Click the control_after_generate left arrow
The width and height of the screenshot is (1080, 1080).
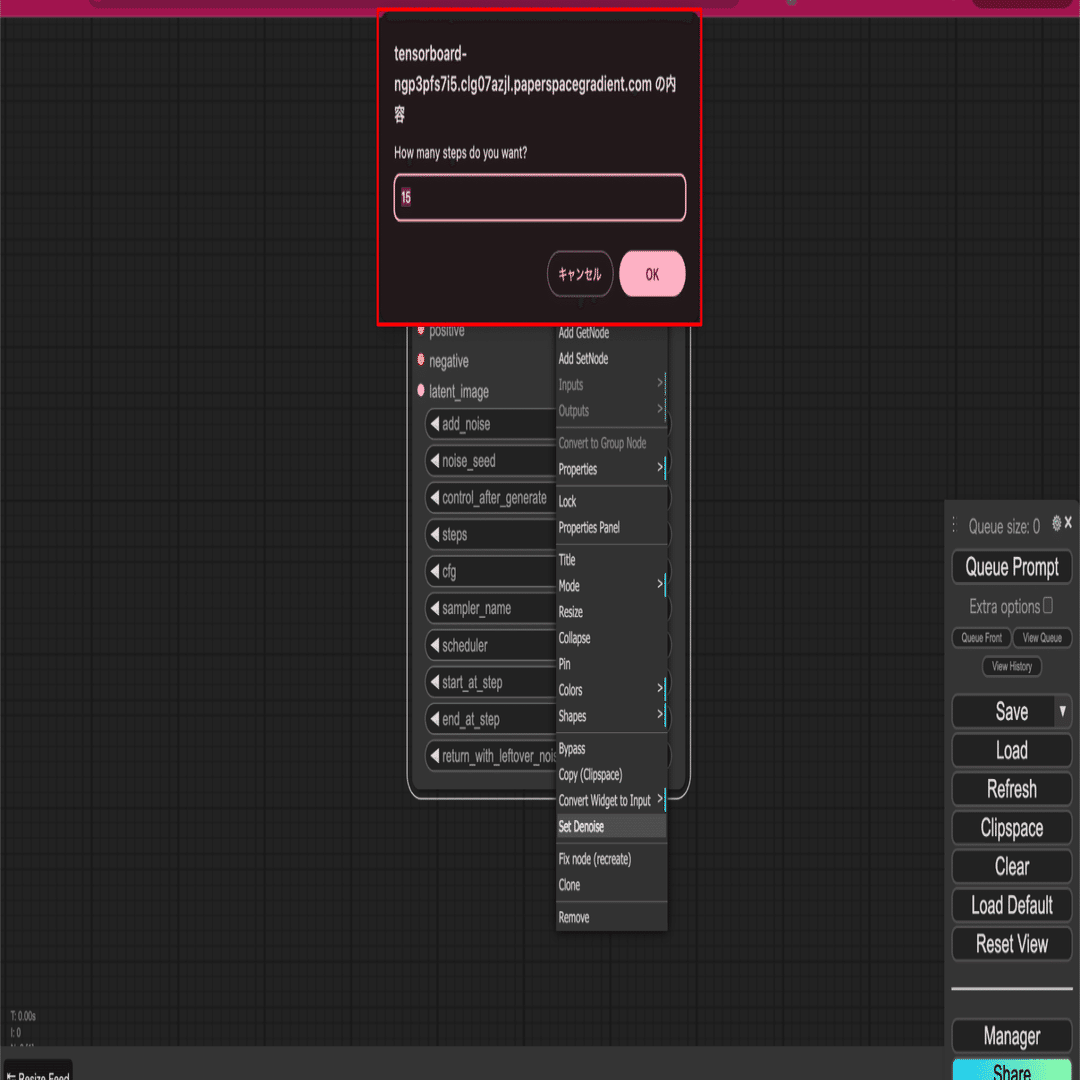coord(435,497)
